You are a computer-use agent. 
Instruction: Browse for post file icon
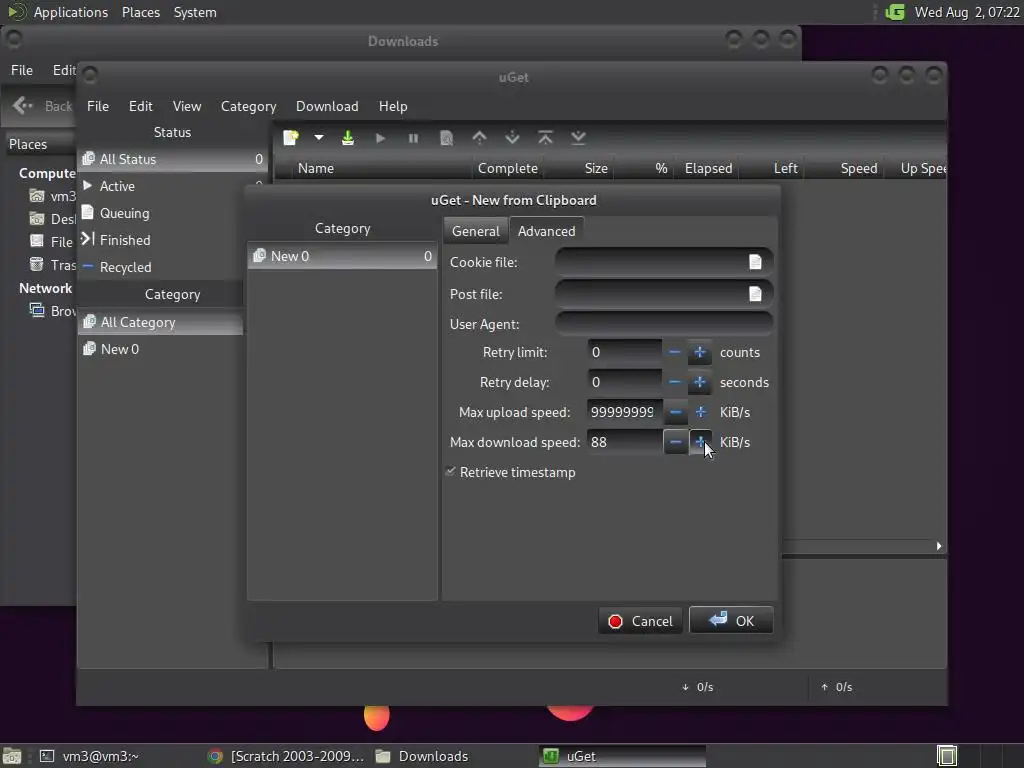tap(756, 294)
